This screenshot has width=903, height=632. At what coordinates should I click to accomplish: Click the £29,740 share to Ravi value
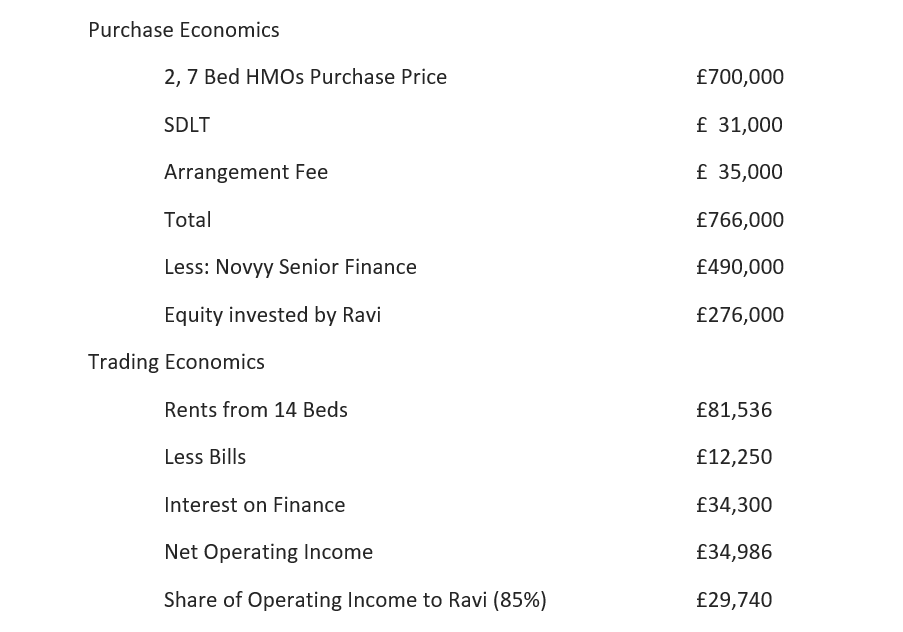pos(734,600)
